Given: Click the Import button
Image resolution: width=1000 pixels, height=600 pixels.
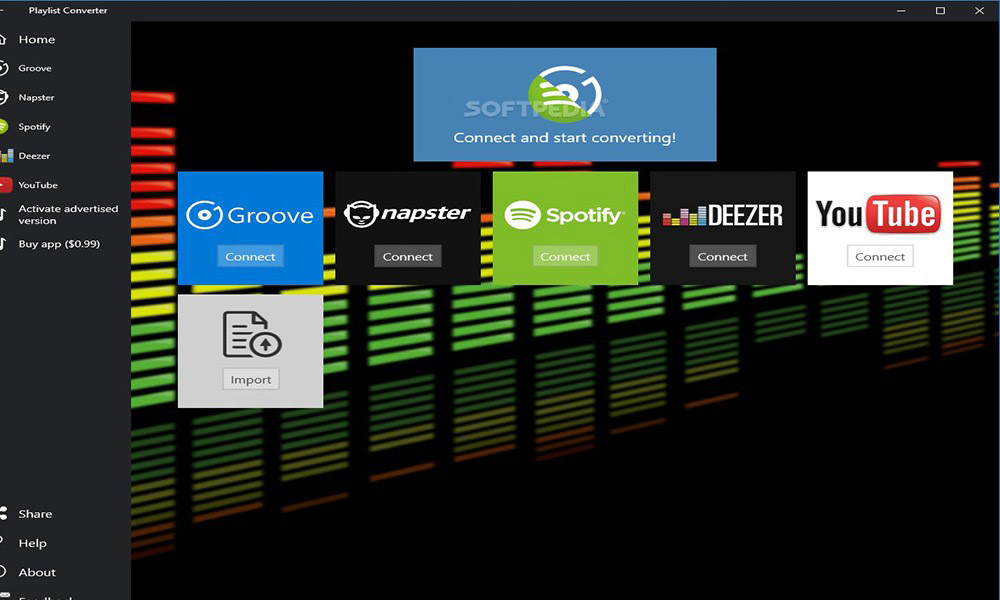Looking at the screenshot, I should (x=251, y=379).
